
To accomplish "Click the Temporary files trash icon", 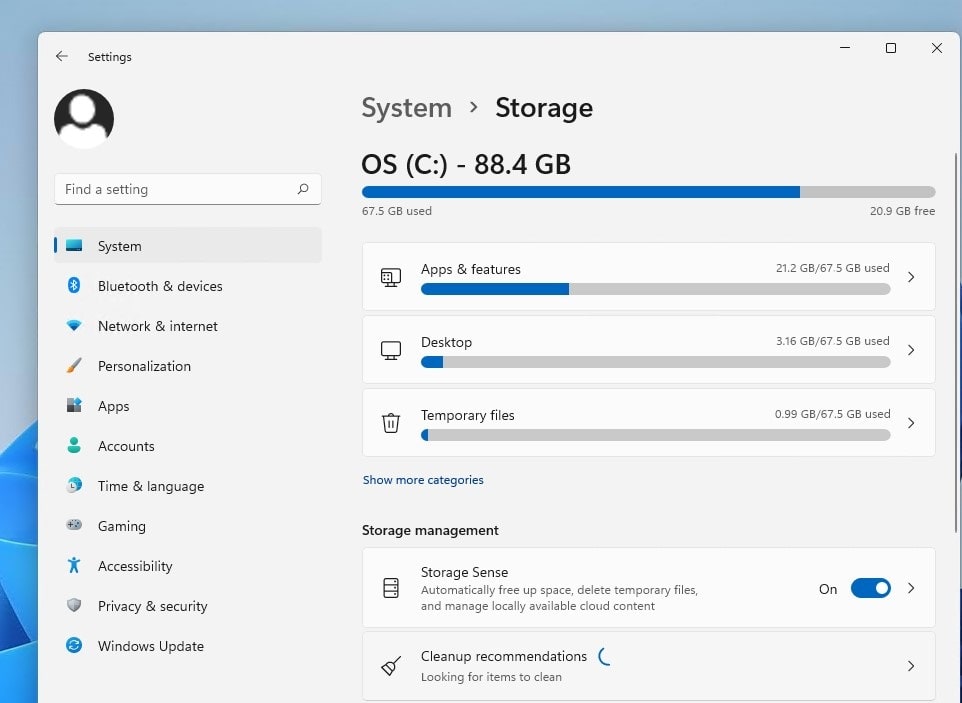I will 391,423.
